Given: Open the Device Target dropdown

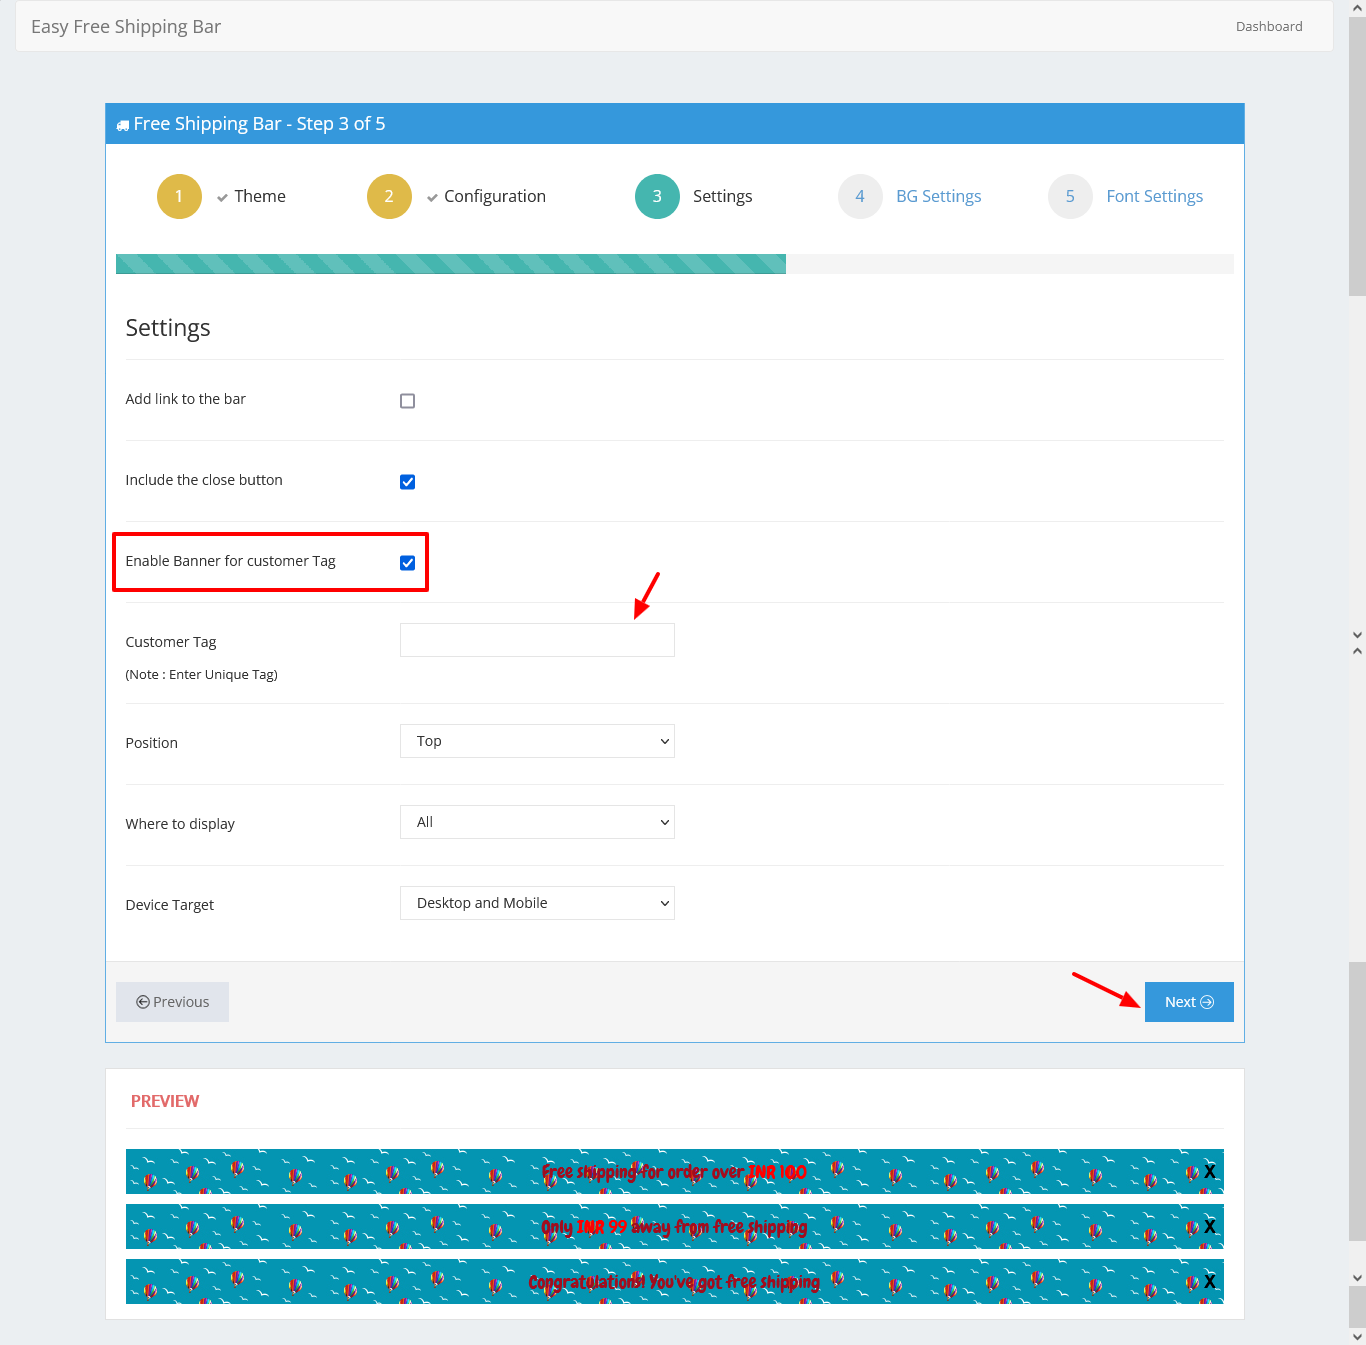Looking at the screenshot, I should [537, 903].
